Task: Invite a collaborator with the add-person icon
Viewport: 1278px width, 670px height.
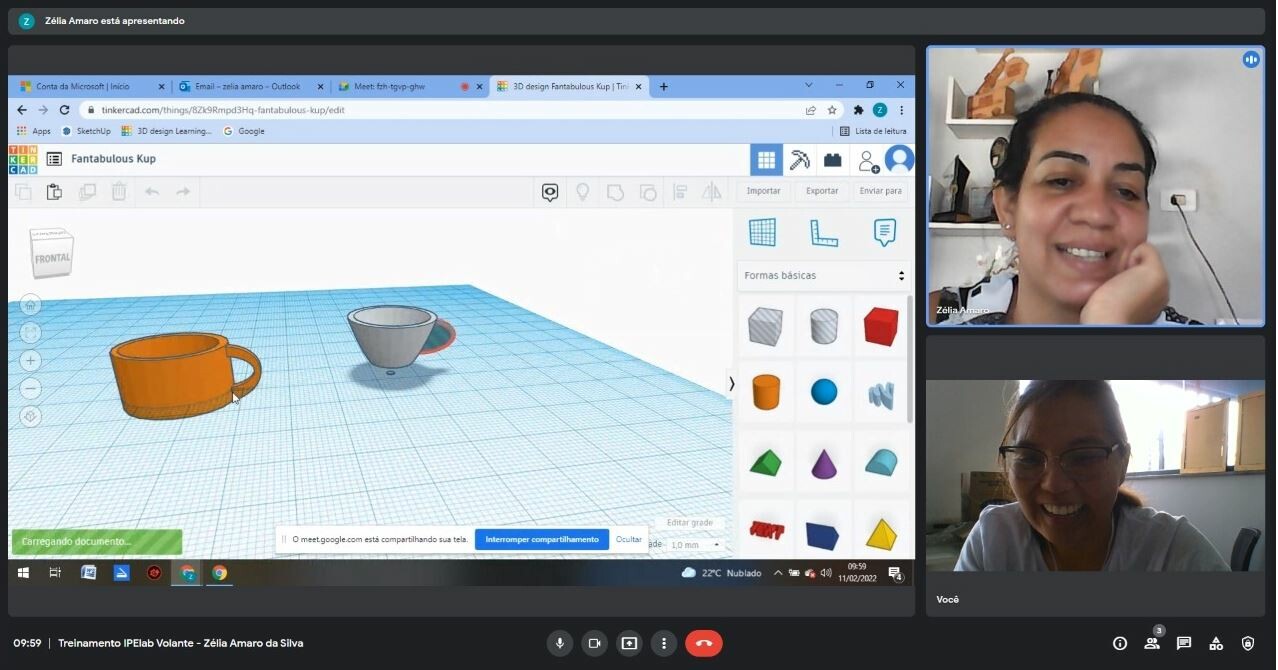Action: coord(867,160)
